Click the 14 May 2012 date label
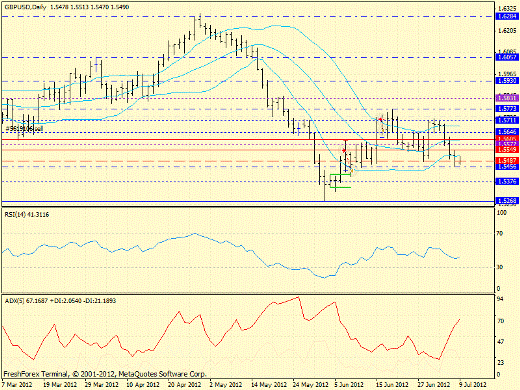 pyautogui.click(x=268, y=384)
